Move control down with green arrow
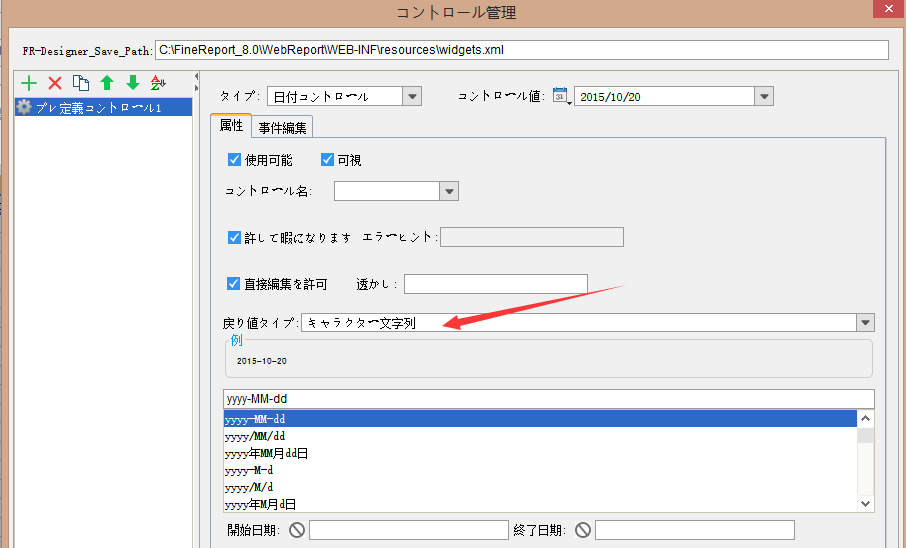Image resolution: width=906 pixels, height=548 pixels. pyautogui.click(x=133, y=83)
